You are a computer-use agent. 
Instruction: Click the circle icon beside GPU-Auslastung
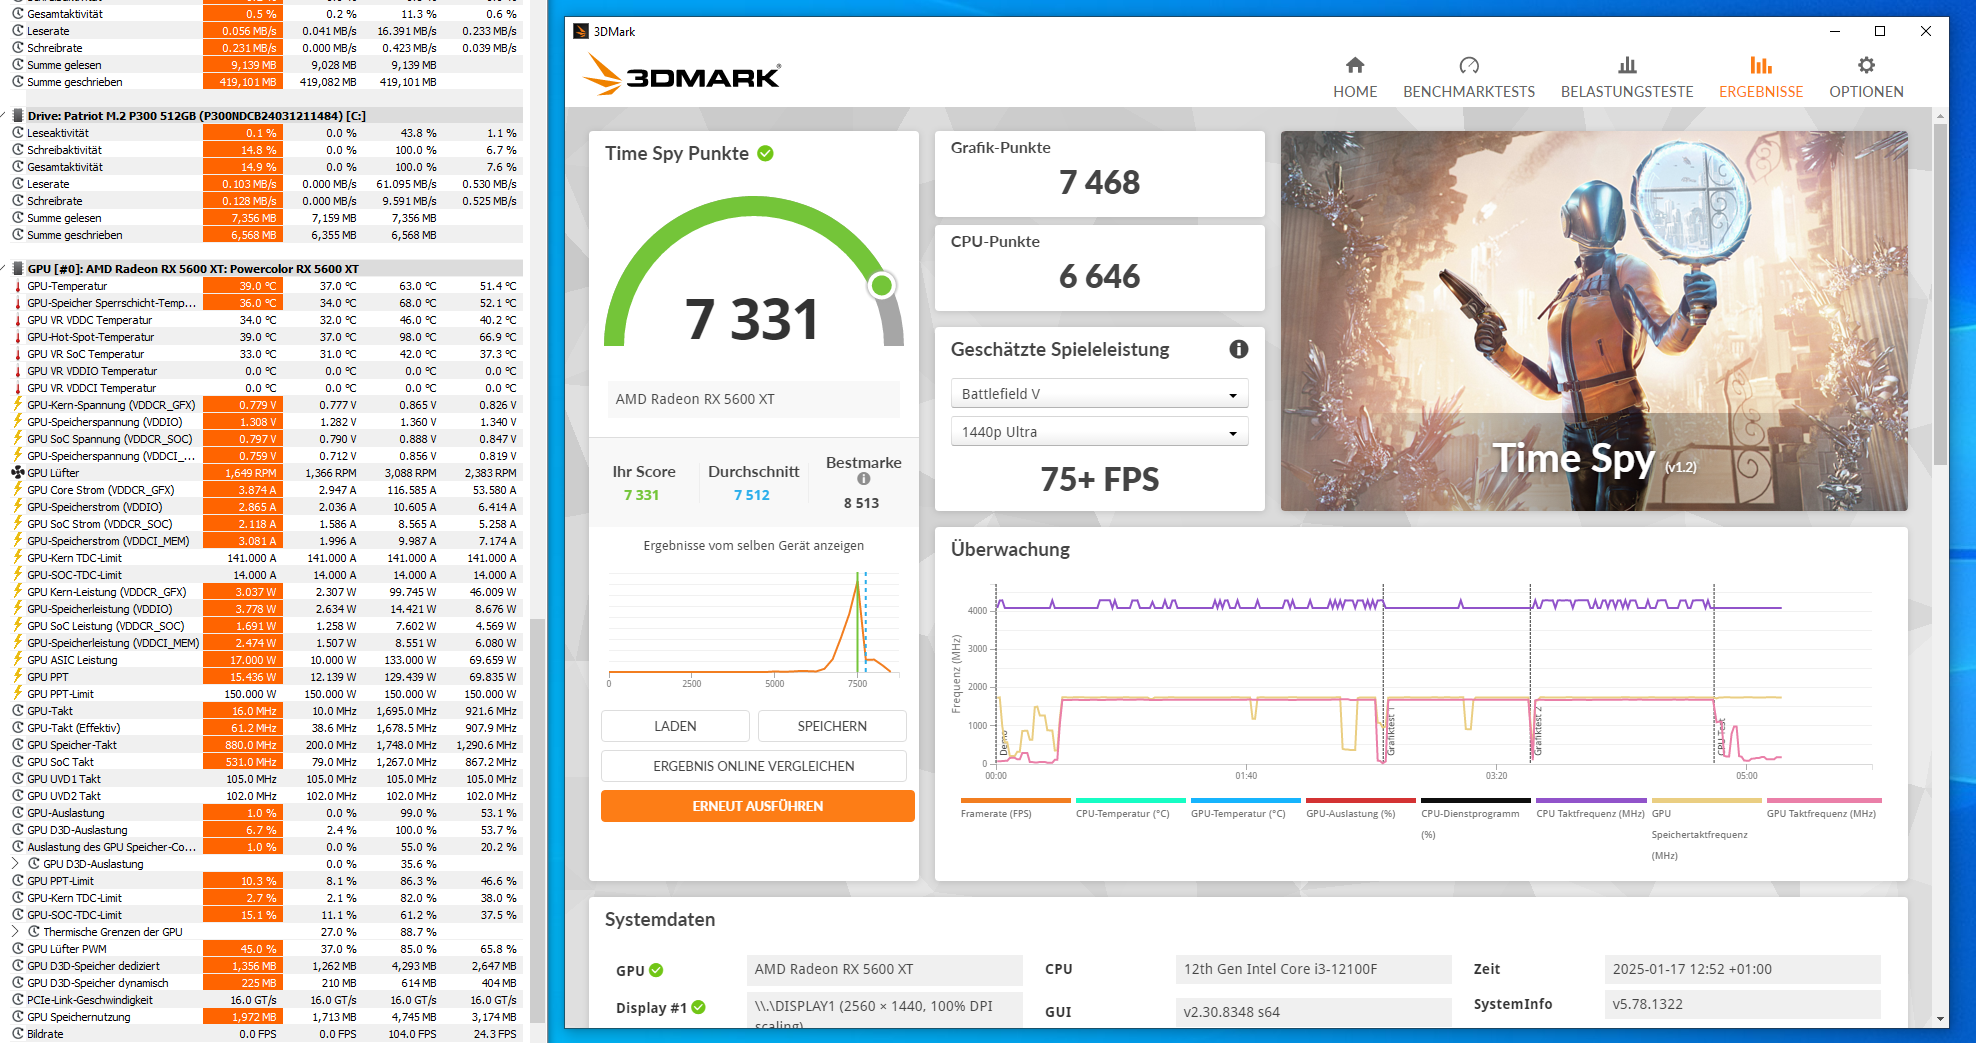[18, 813]
